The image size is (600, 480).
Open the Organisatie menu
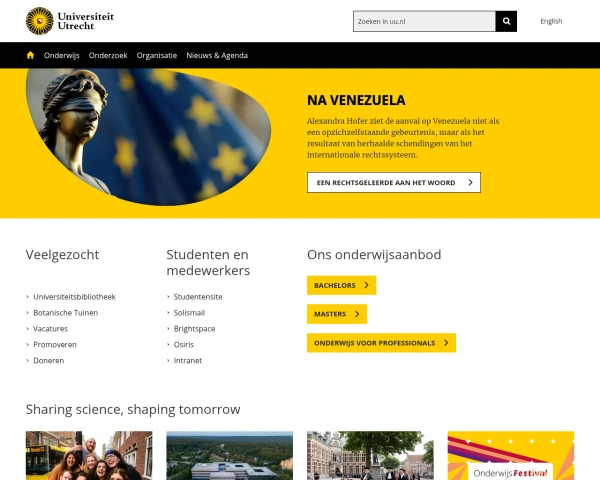tap(157, 55)
